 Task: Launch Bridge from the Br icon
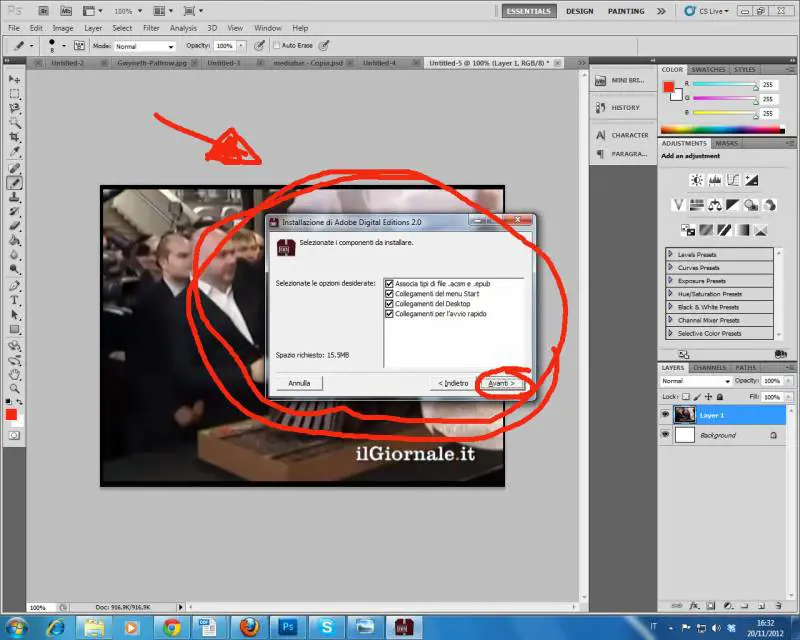[43, 11]
